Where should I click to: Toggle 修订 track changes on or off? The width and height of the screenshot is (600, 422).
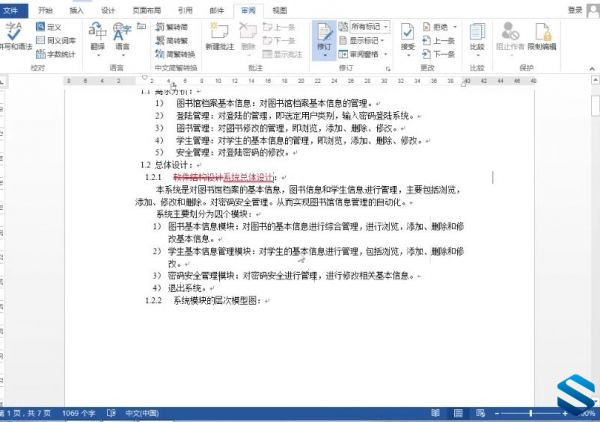324,36
